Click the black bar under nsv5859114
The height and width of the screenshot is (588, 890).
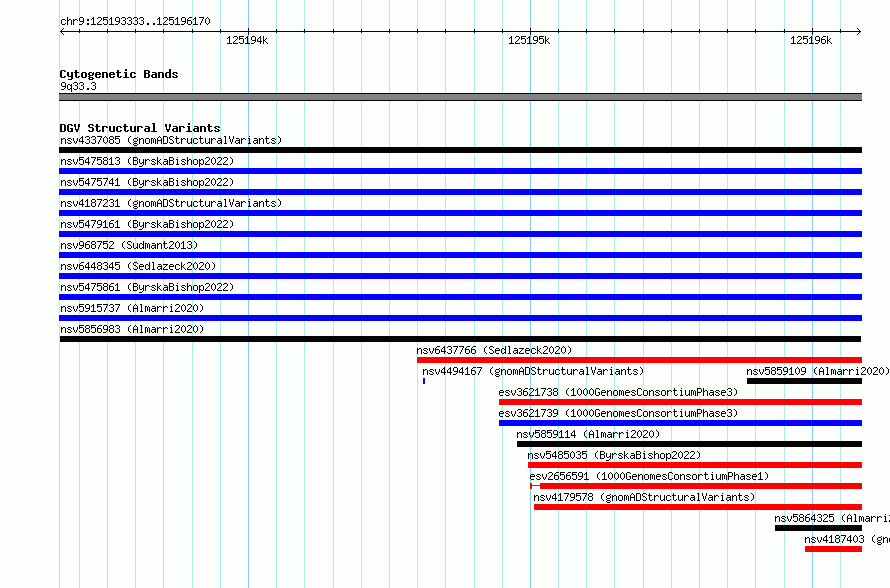690,444
